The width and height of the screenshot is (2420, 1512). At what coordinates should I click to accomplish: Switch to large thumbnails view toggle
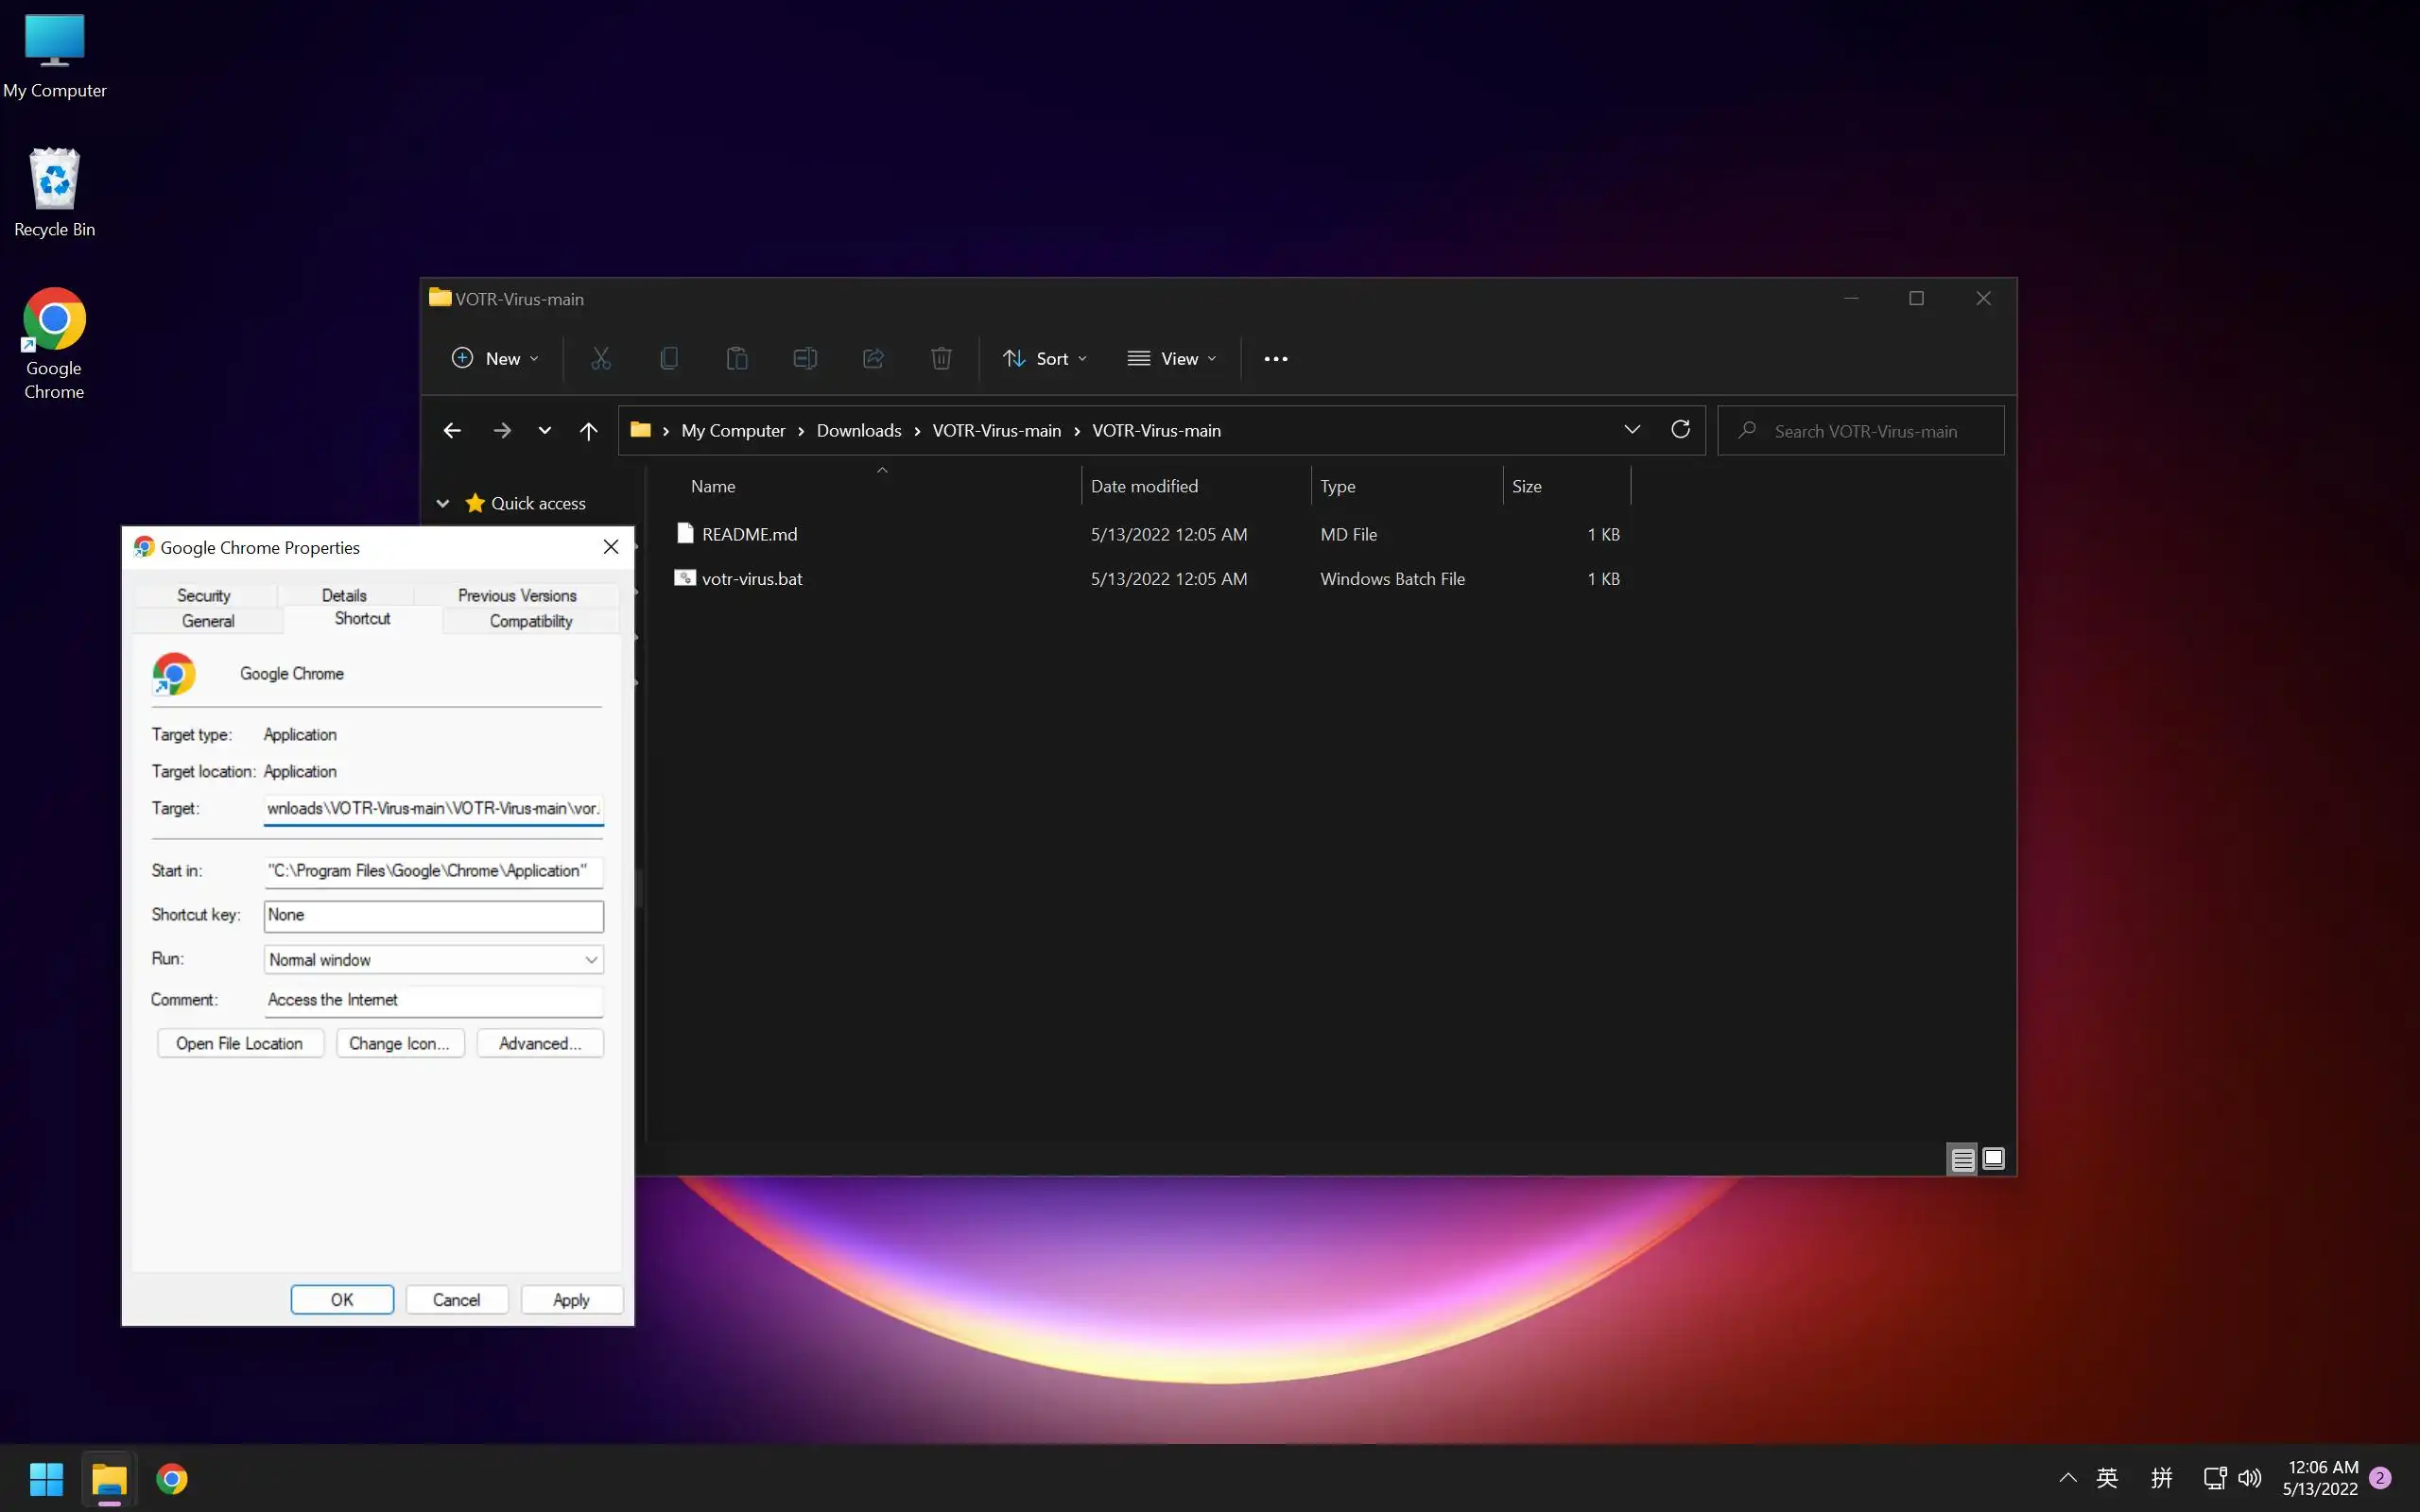1993,1159
